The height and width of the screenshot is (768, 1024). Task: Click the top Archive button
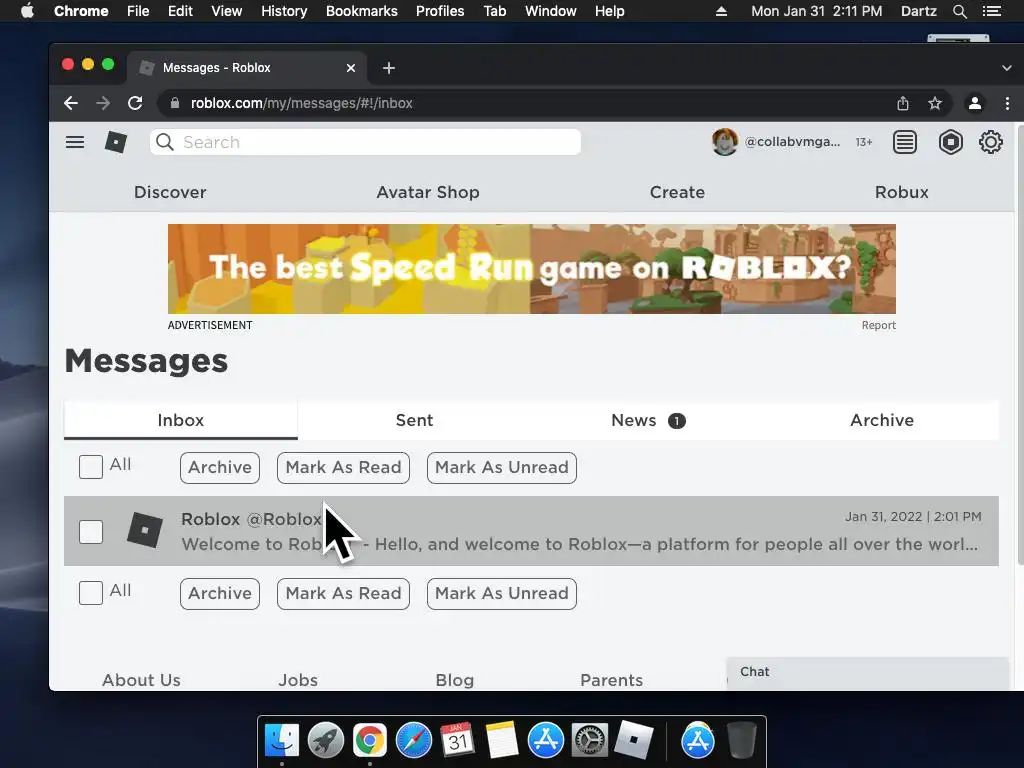pos(220,468)
